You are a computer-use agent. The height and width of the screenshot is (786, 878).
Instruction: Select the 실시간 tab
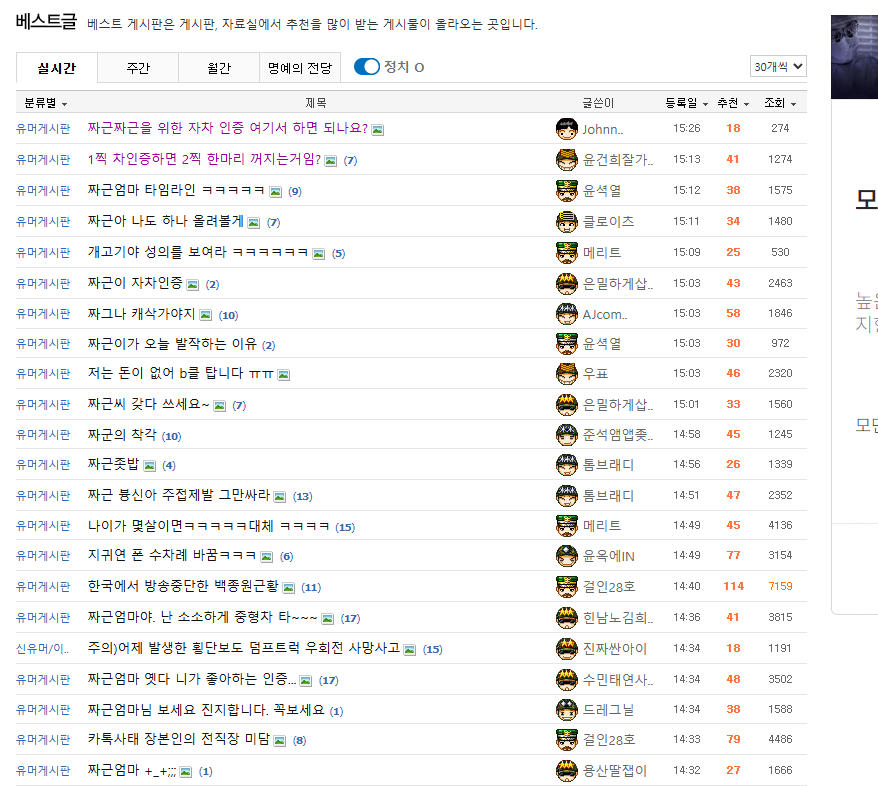pos(57,68)
